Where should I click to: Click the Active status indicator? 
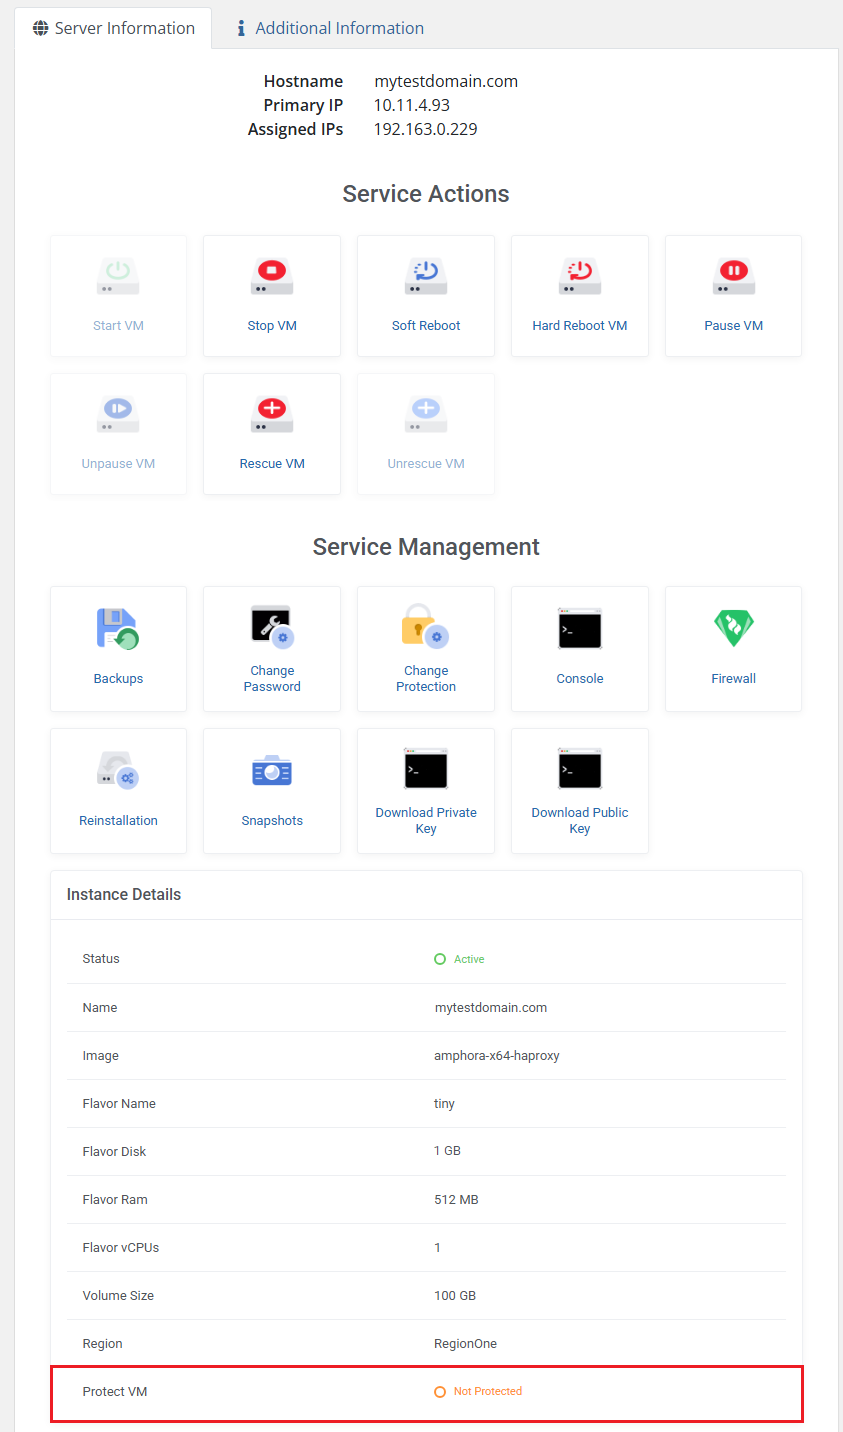click(459, 959)
